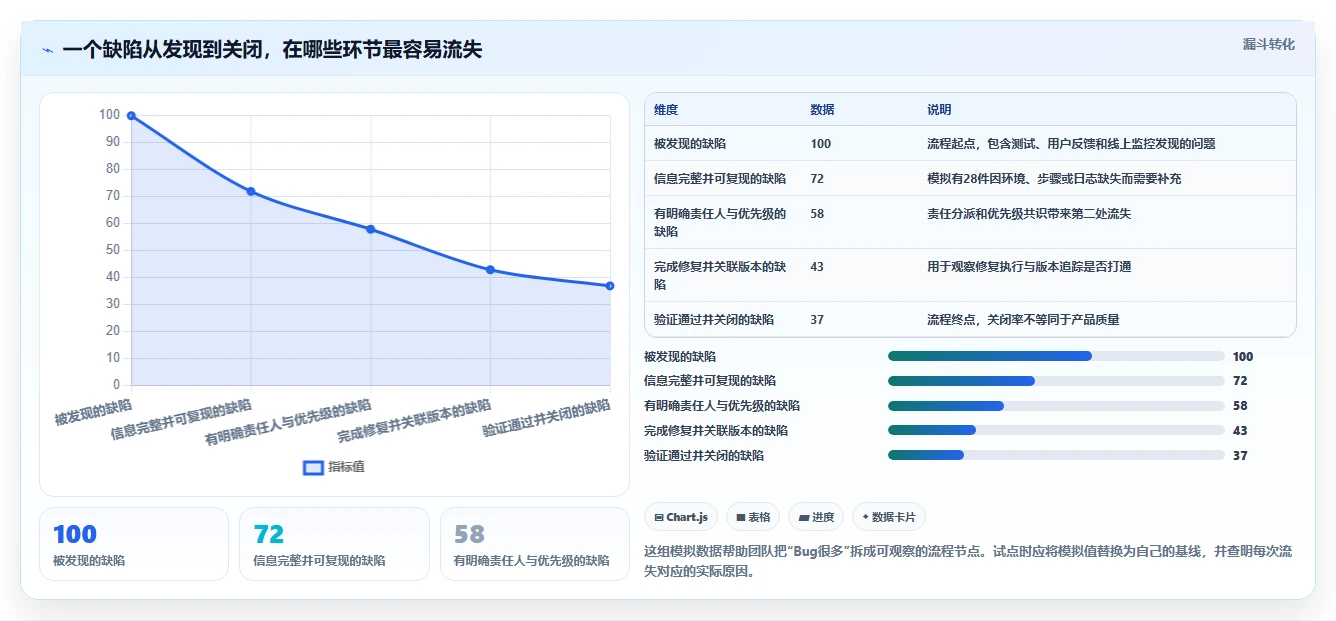This screenshot has width=1336, height=621.
Task: Click table cell 验证通过并关闭的缺陷
Action: 714,320
